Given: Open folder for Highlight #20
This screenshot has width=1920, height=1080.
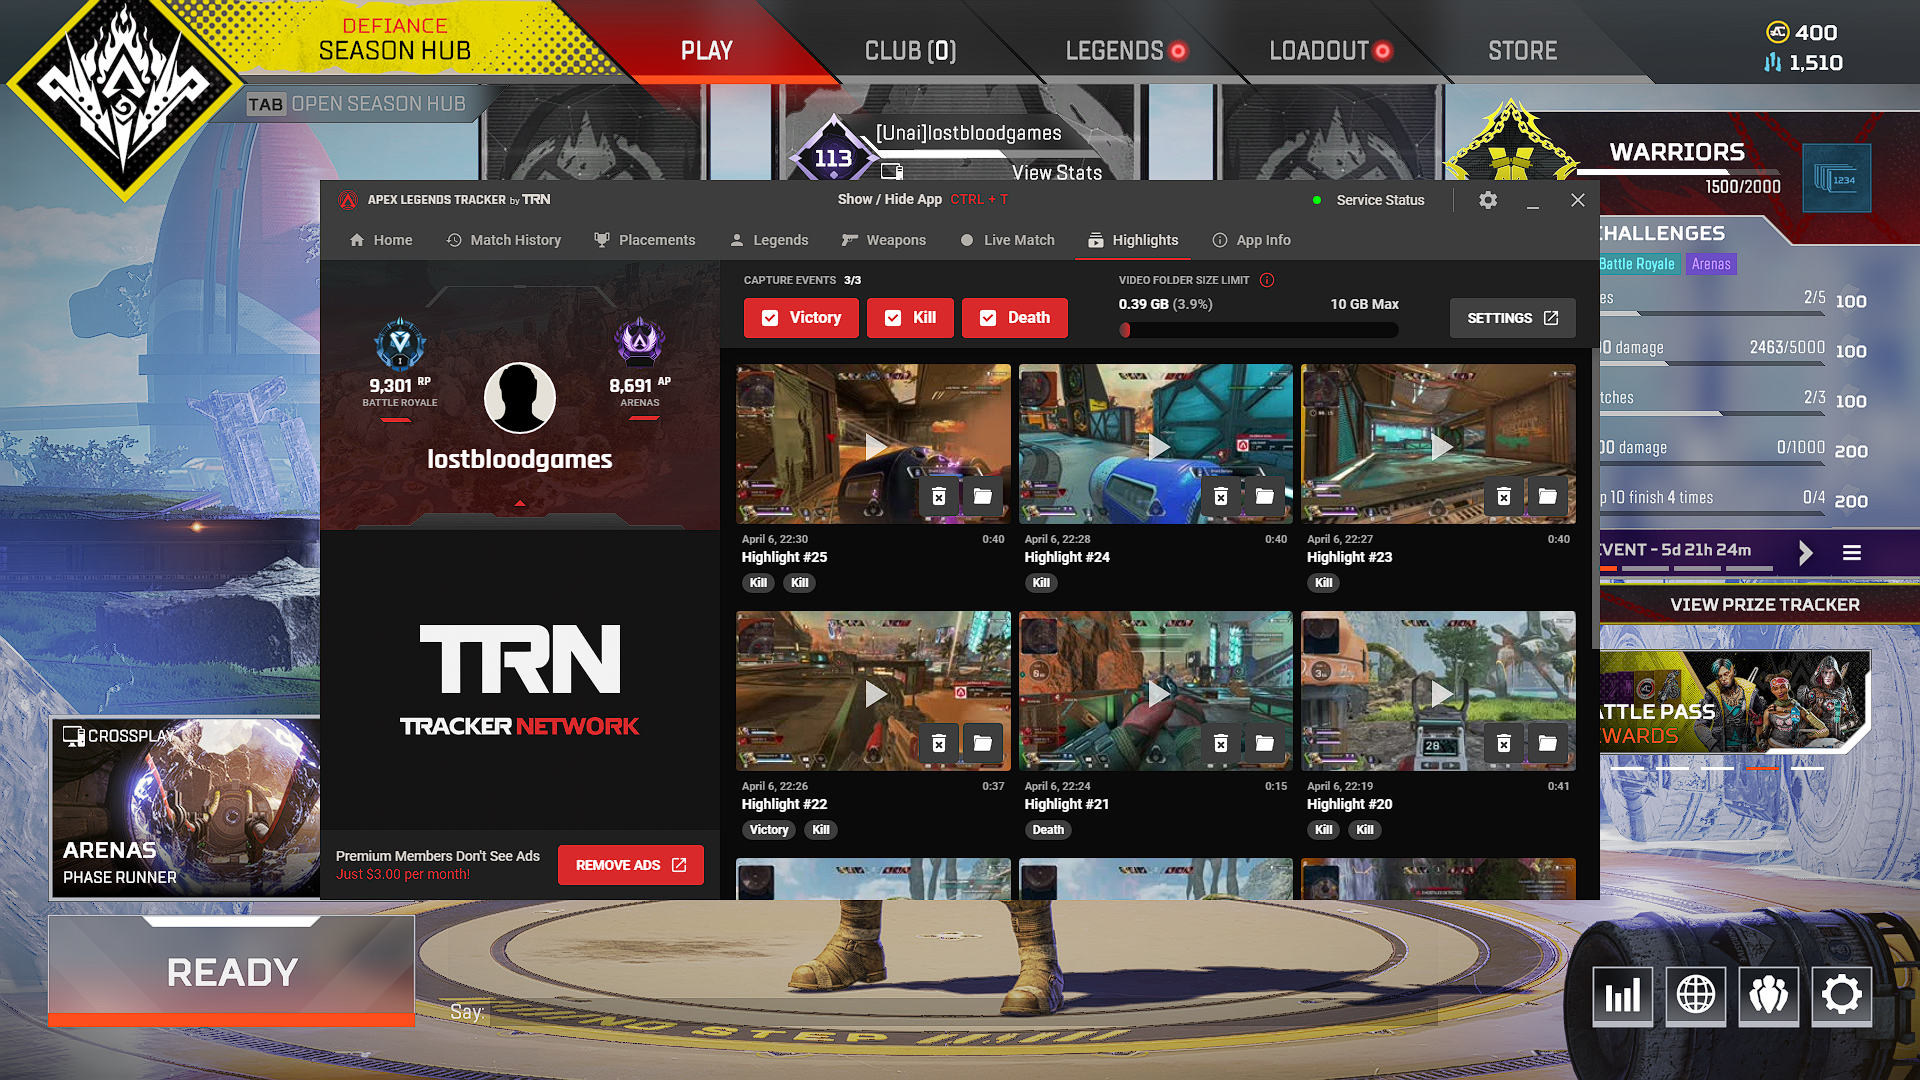Looking at the screenshot, I should point(1548,743).
